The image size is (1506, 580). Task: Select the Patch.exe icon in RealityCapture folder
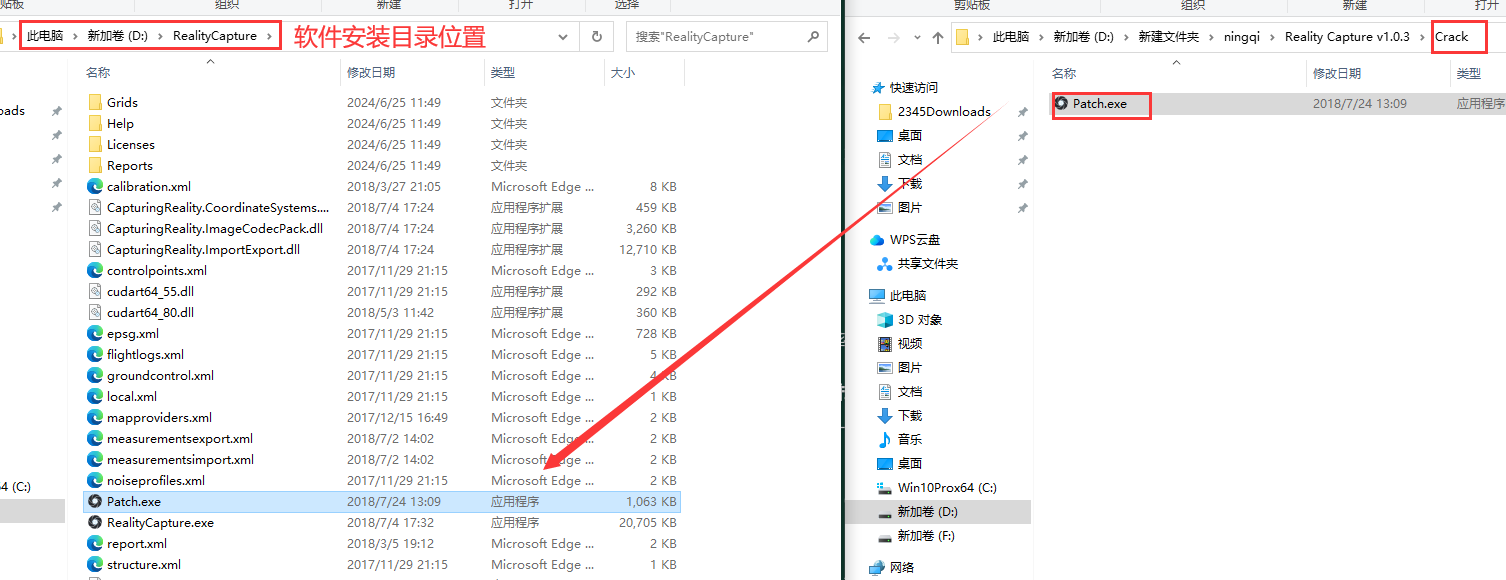(95, 501)
